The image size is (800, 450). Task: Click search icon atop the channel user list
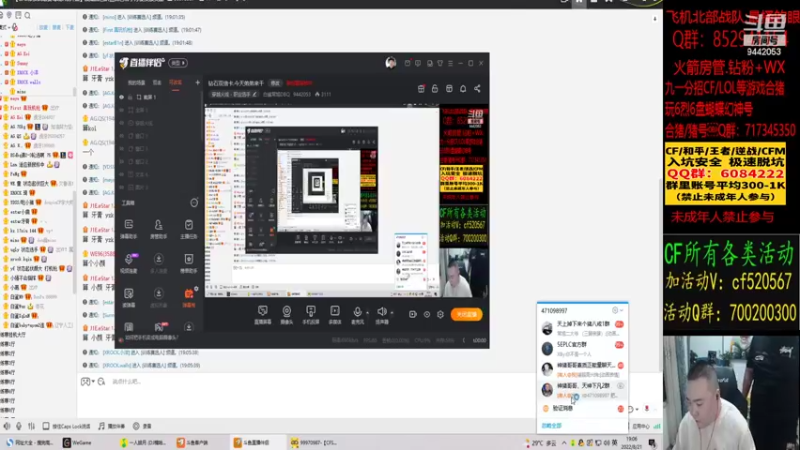point(28,15)
